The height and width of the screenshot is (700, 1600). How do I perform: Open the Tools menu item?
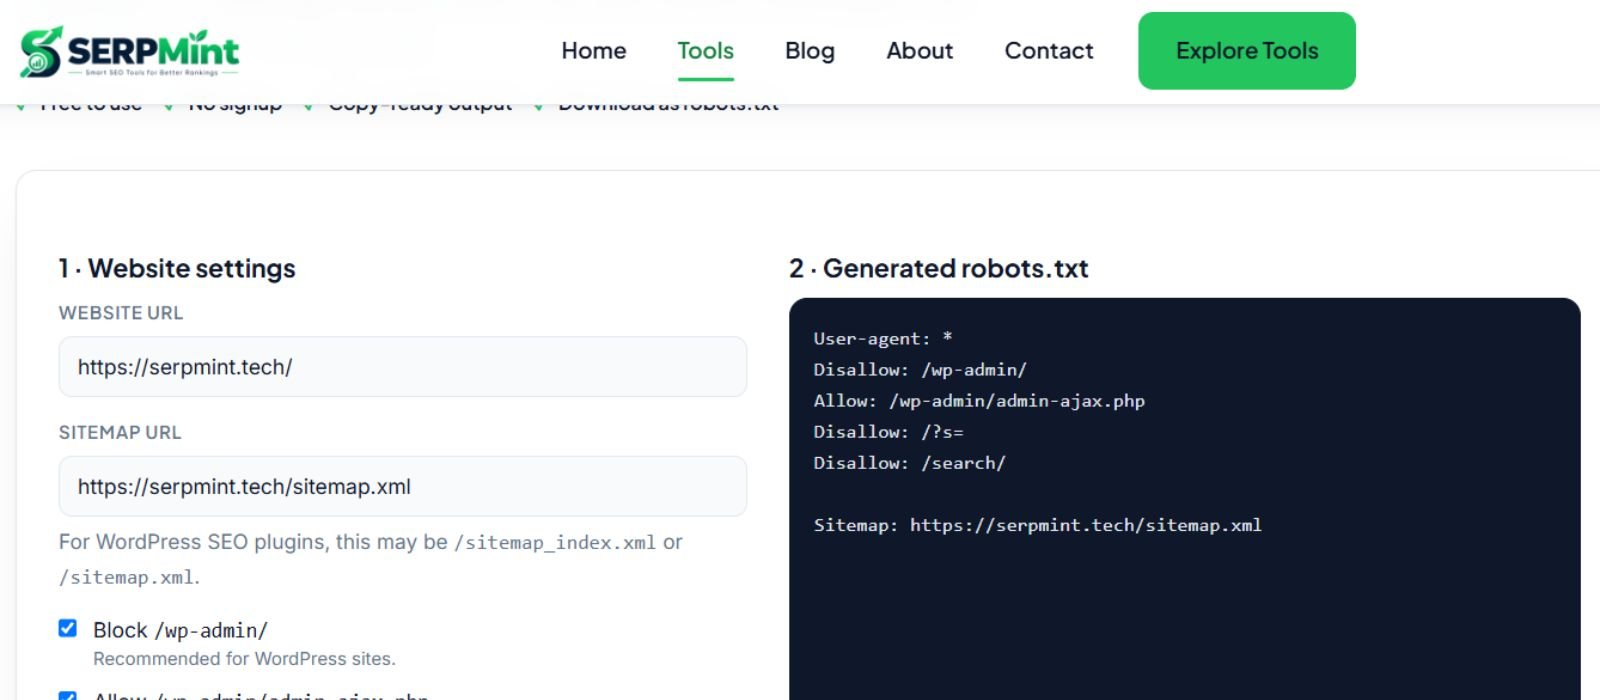pyautogui.click(x=705, y=51)
